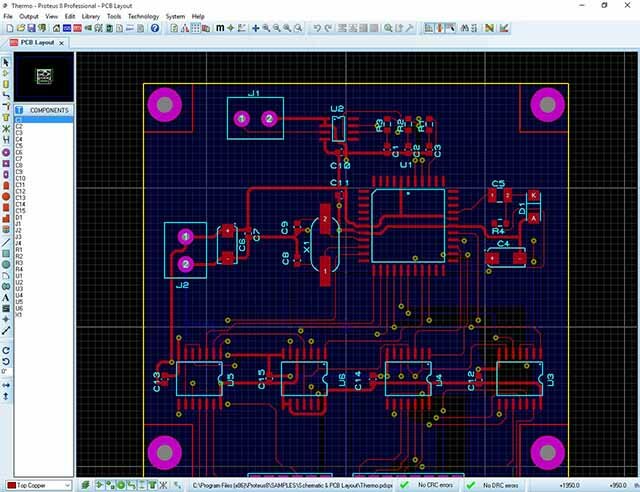
Task: Click the Y-Mirror vertical flip icon
Action: 6,396
